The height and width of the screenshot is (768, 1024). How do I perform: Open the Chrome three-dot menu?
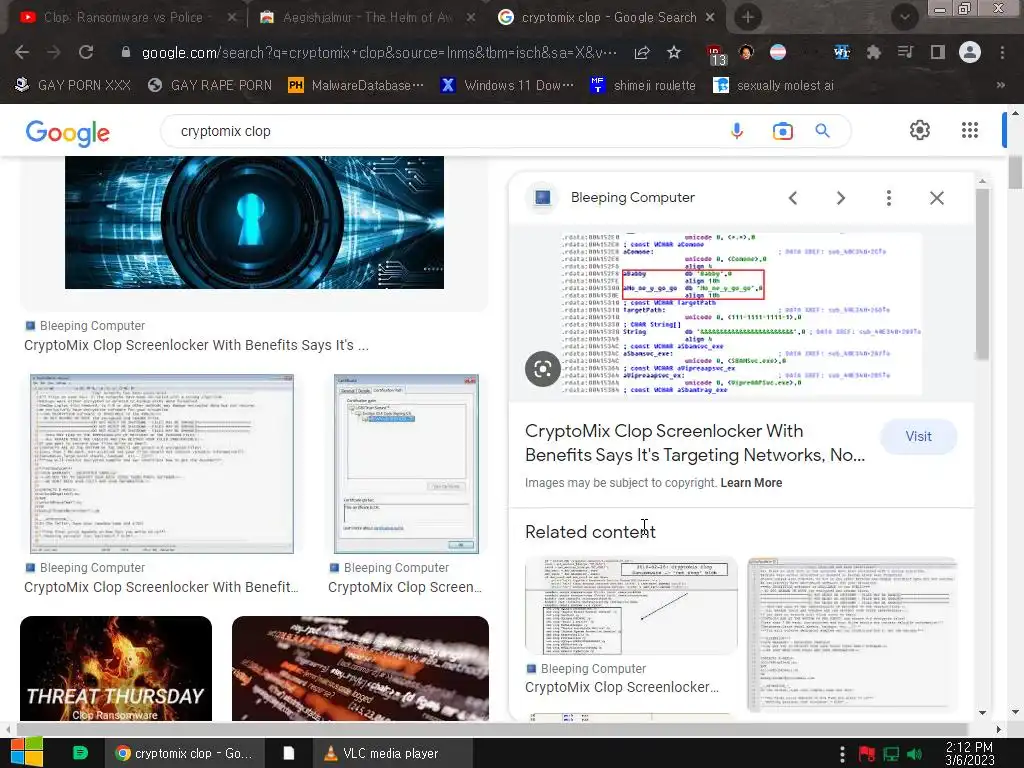[x=1002, y=52]
